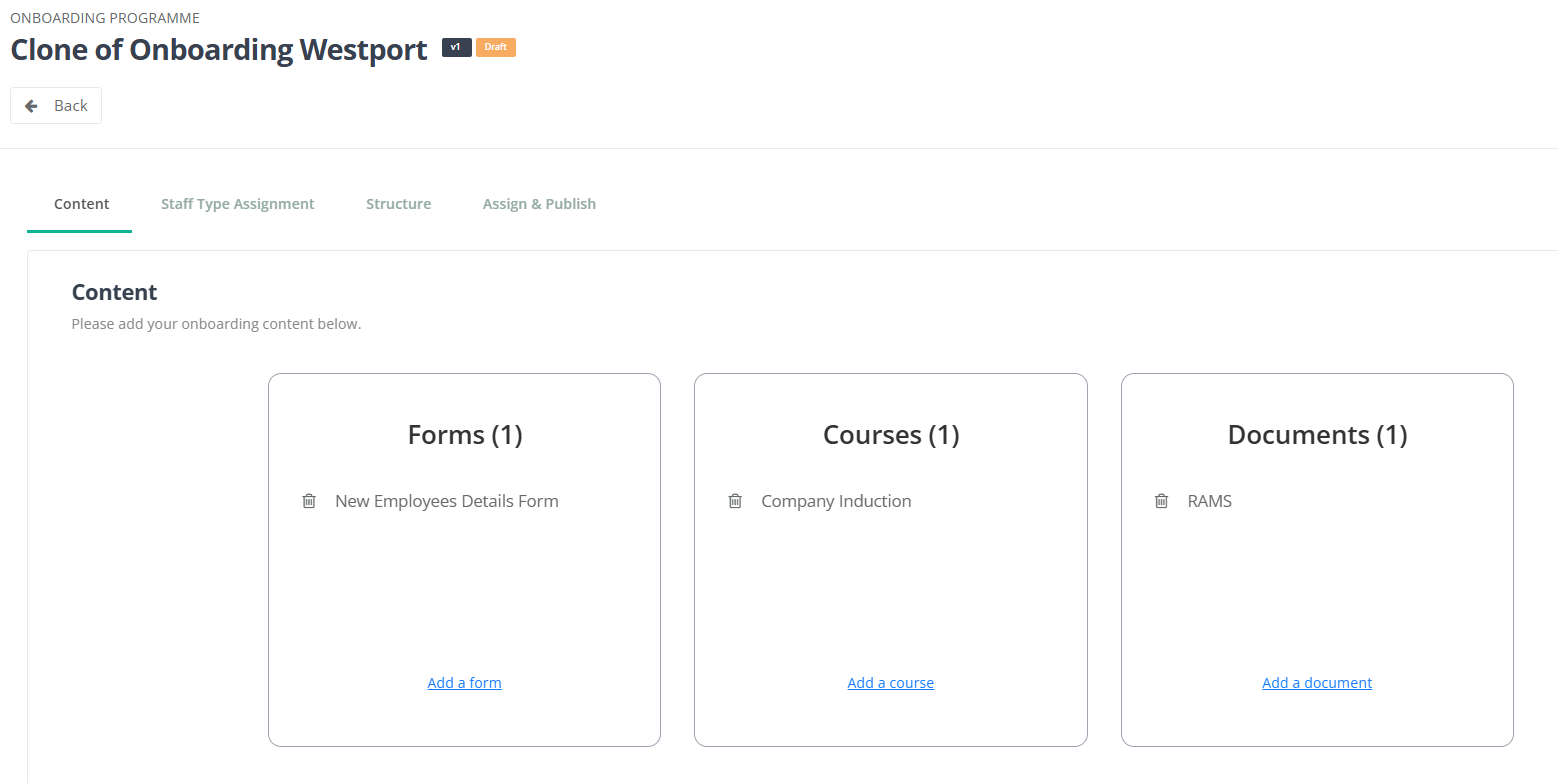This screenshot has height=783, width=1558.
Task: Click the Company Induction course name
Action: pos(836,500)
